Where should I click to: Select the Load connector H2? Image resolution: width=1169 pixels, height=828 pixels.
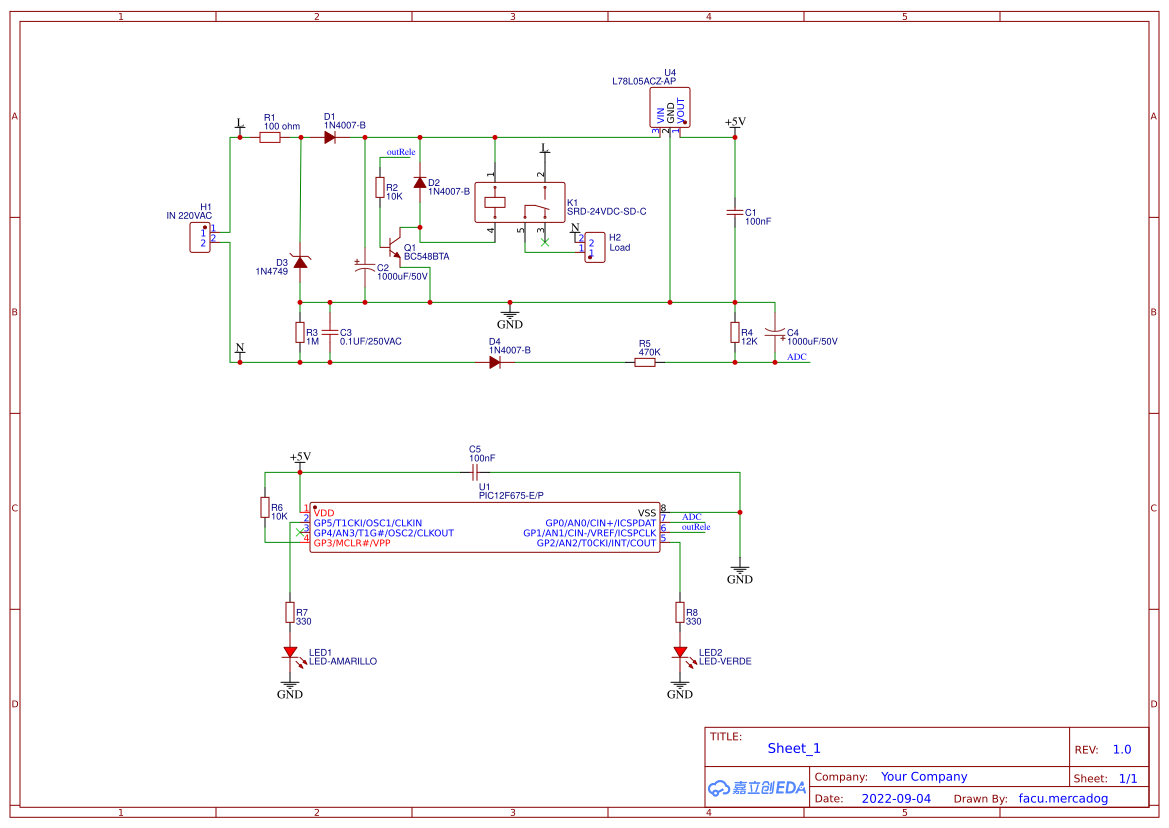coord(594,247)
